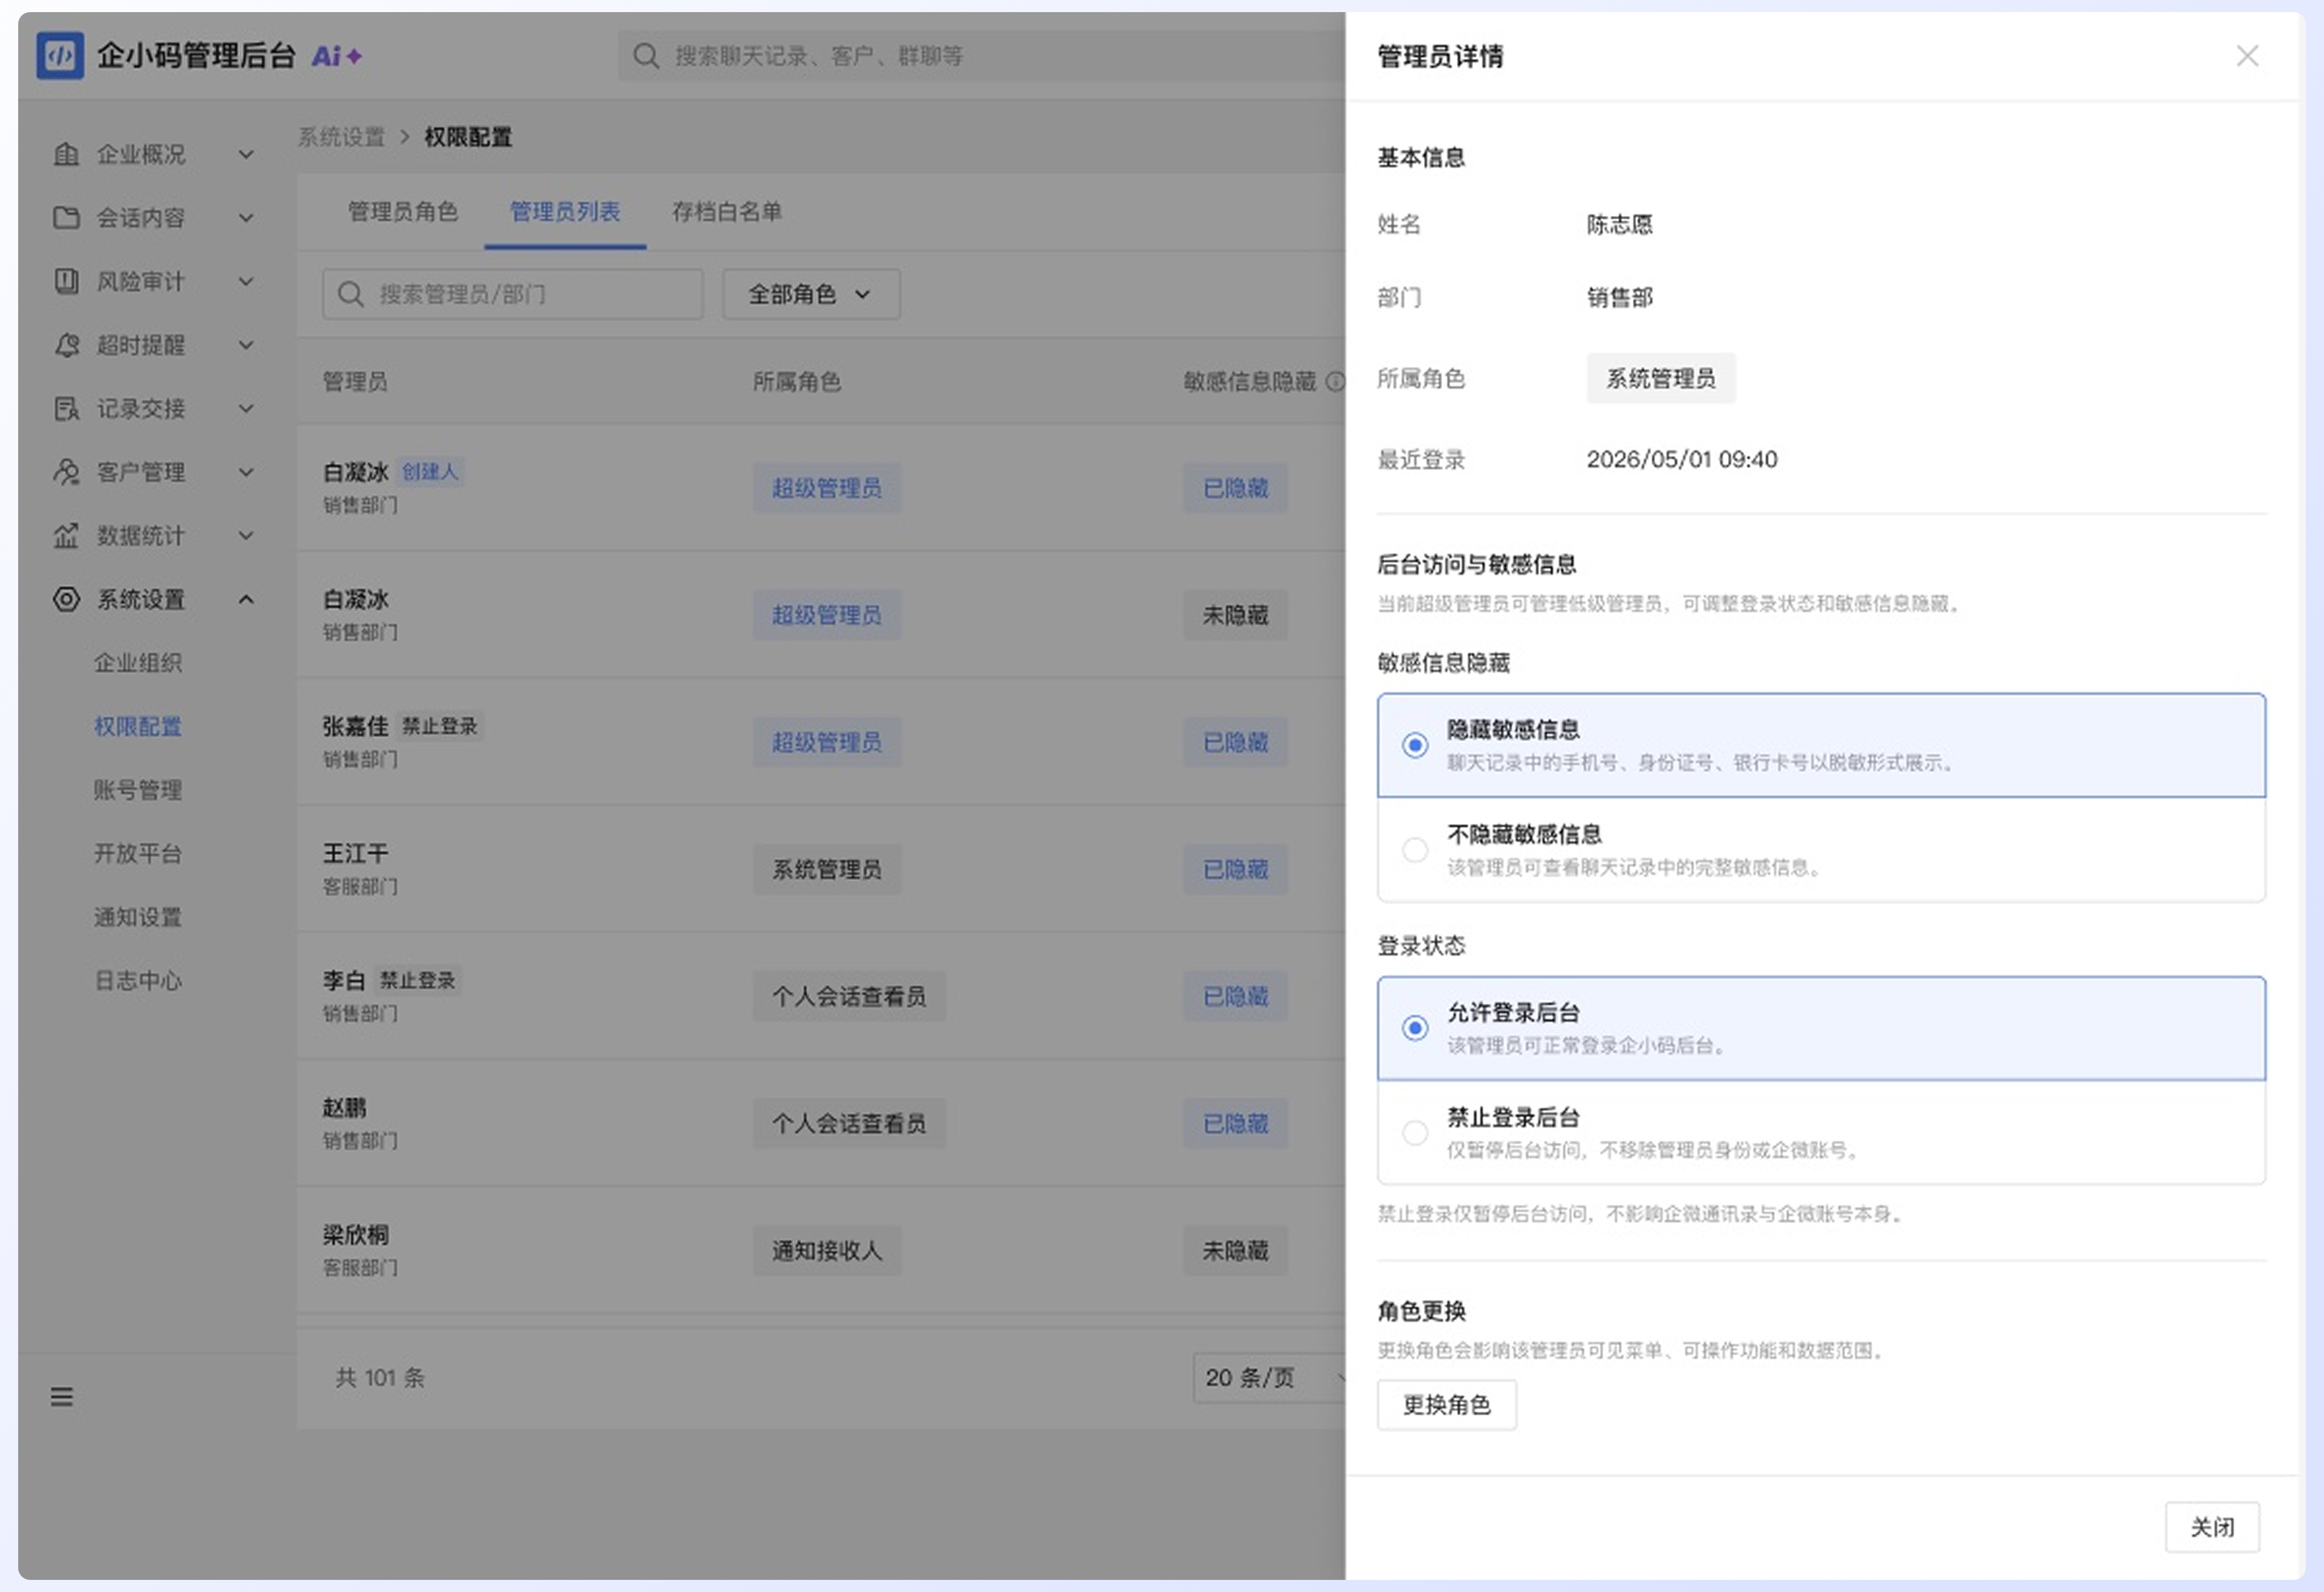Click 系统设置 breadcrumb link
The image size is (2324, 1592).
[341, 137]
